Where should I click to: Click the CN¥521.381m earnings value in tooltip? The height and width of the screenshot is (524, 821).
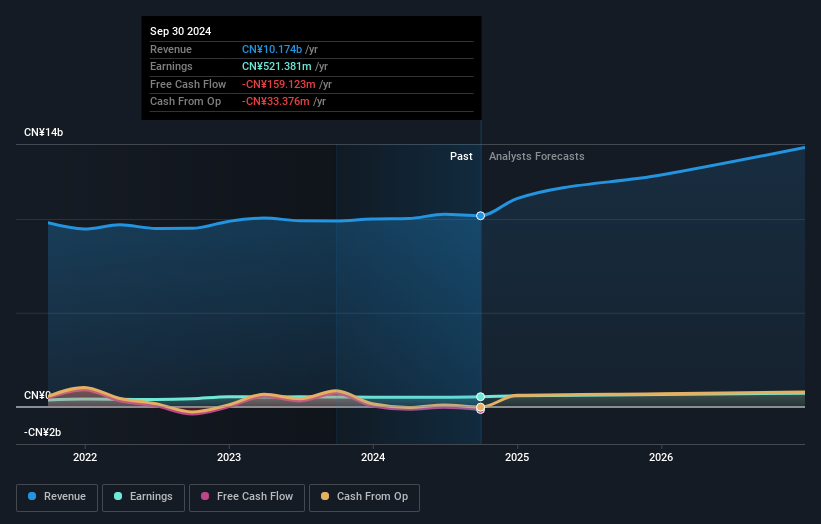click(x=276, y=66)
